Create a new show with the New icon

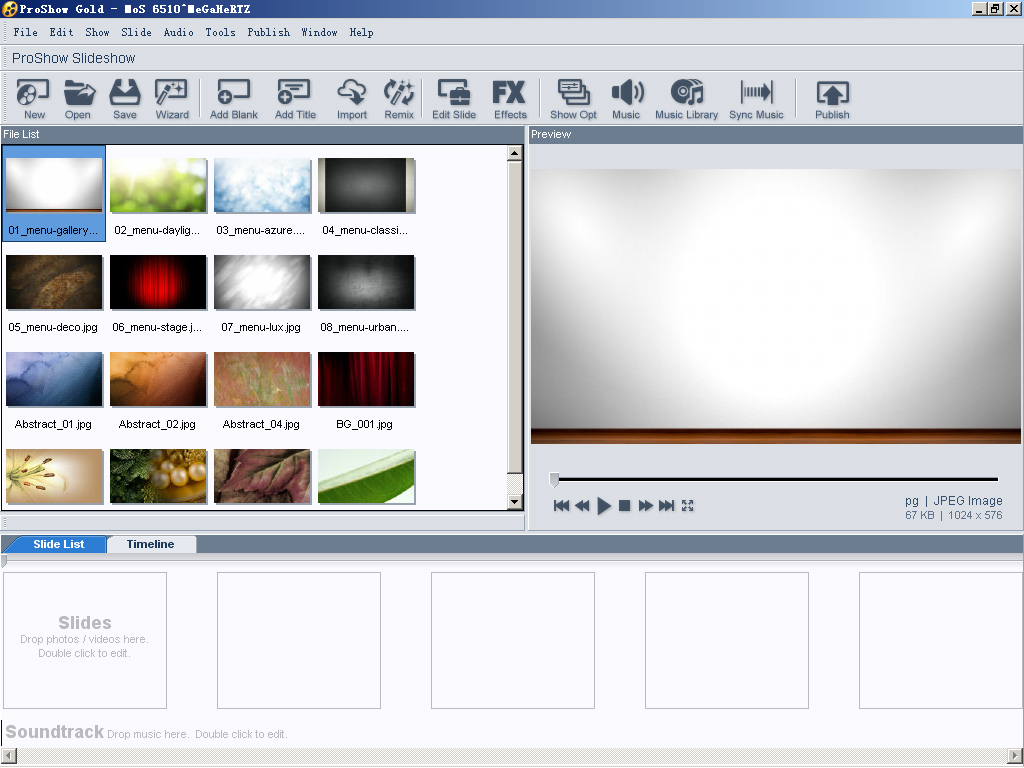pyautogui.click(x=33, y=99)
